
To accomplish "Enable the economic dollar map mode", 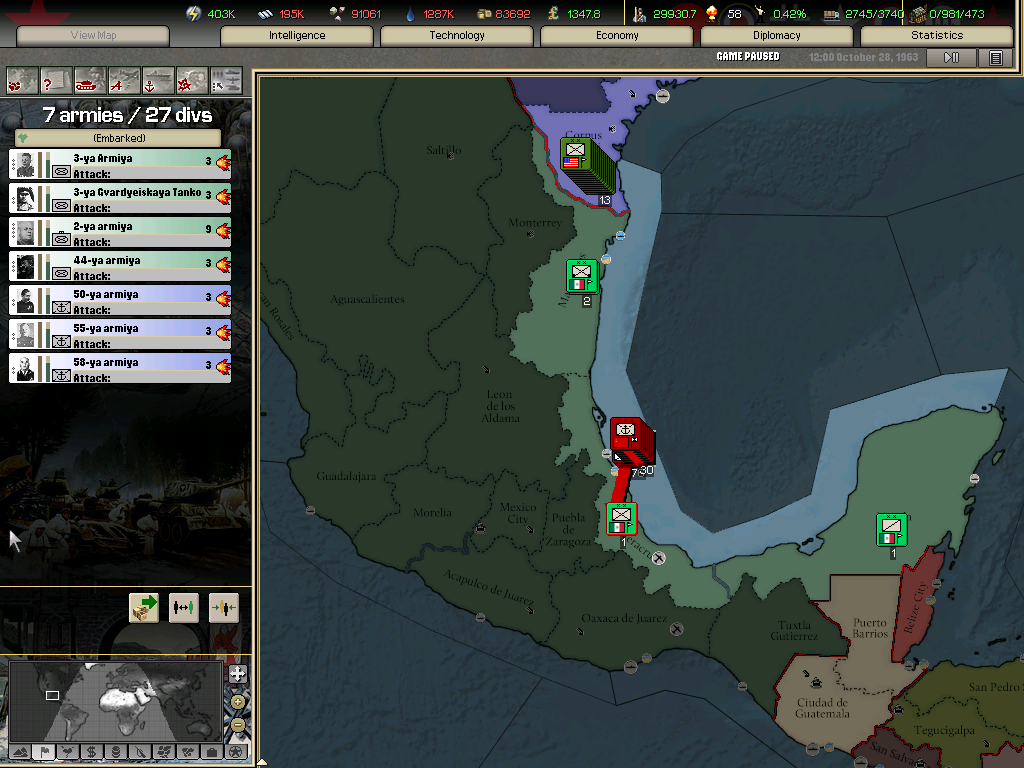I will click(x=91, y=751).
